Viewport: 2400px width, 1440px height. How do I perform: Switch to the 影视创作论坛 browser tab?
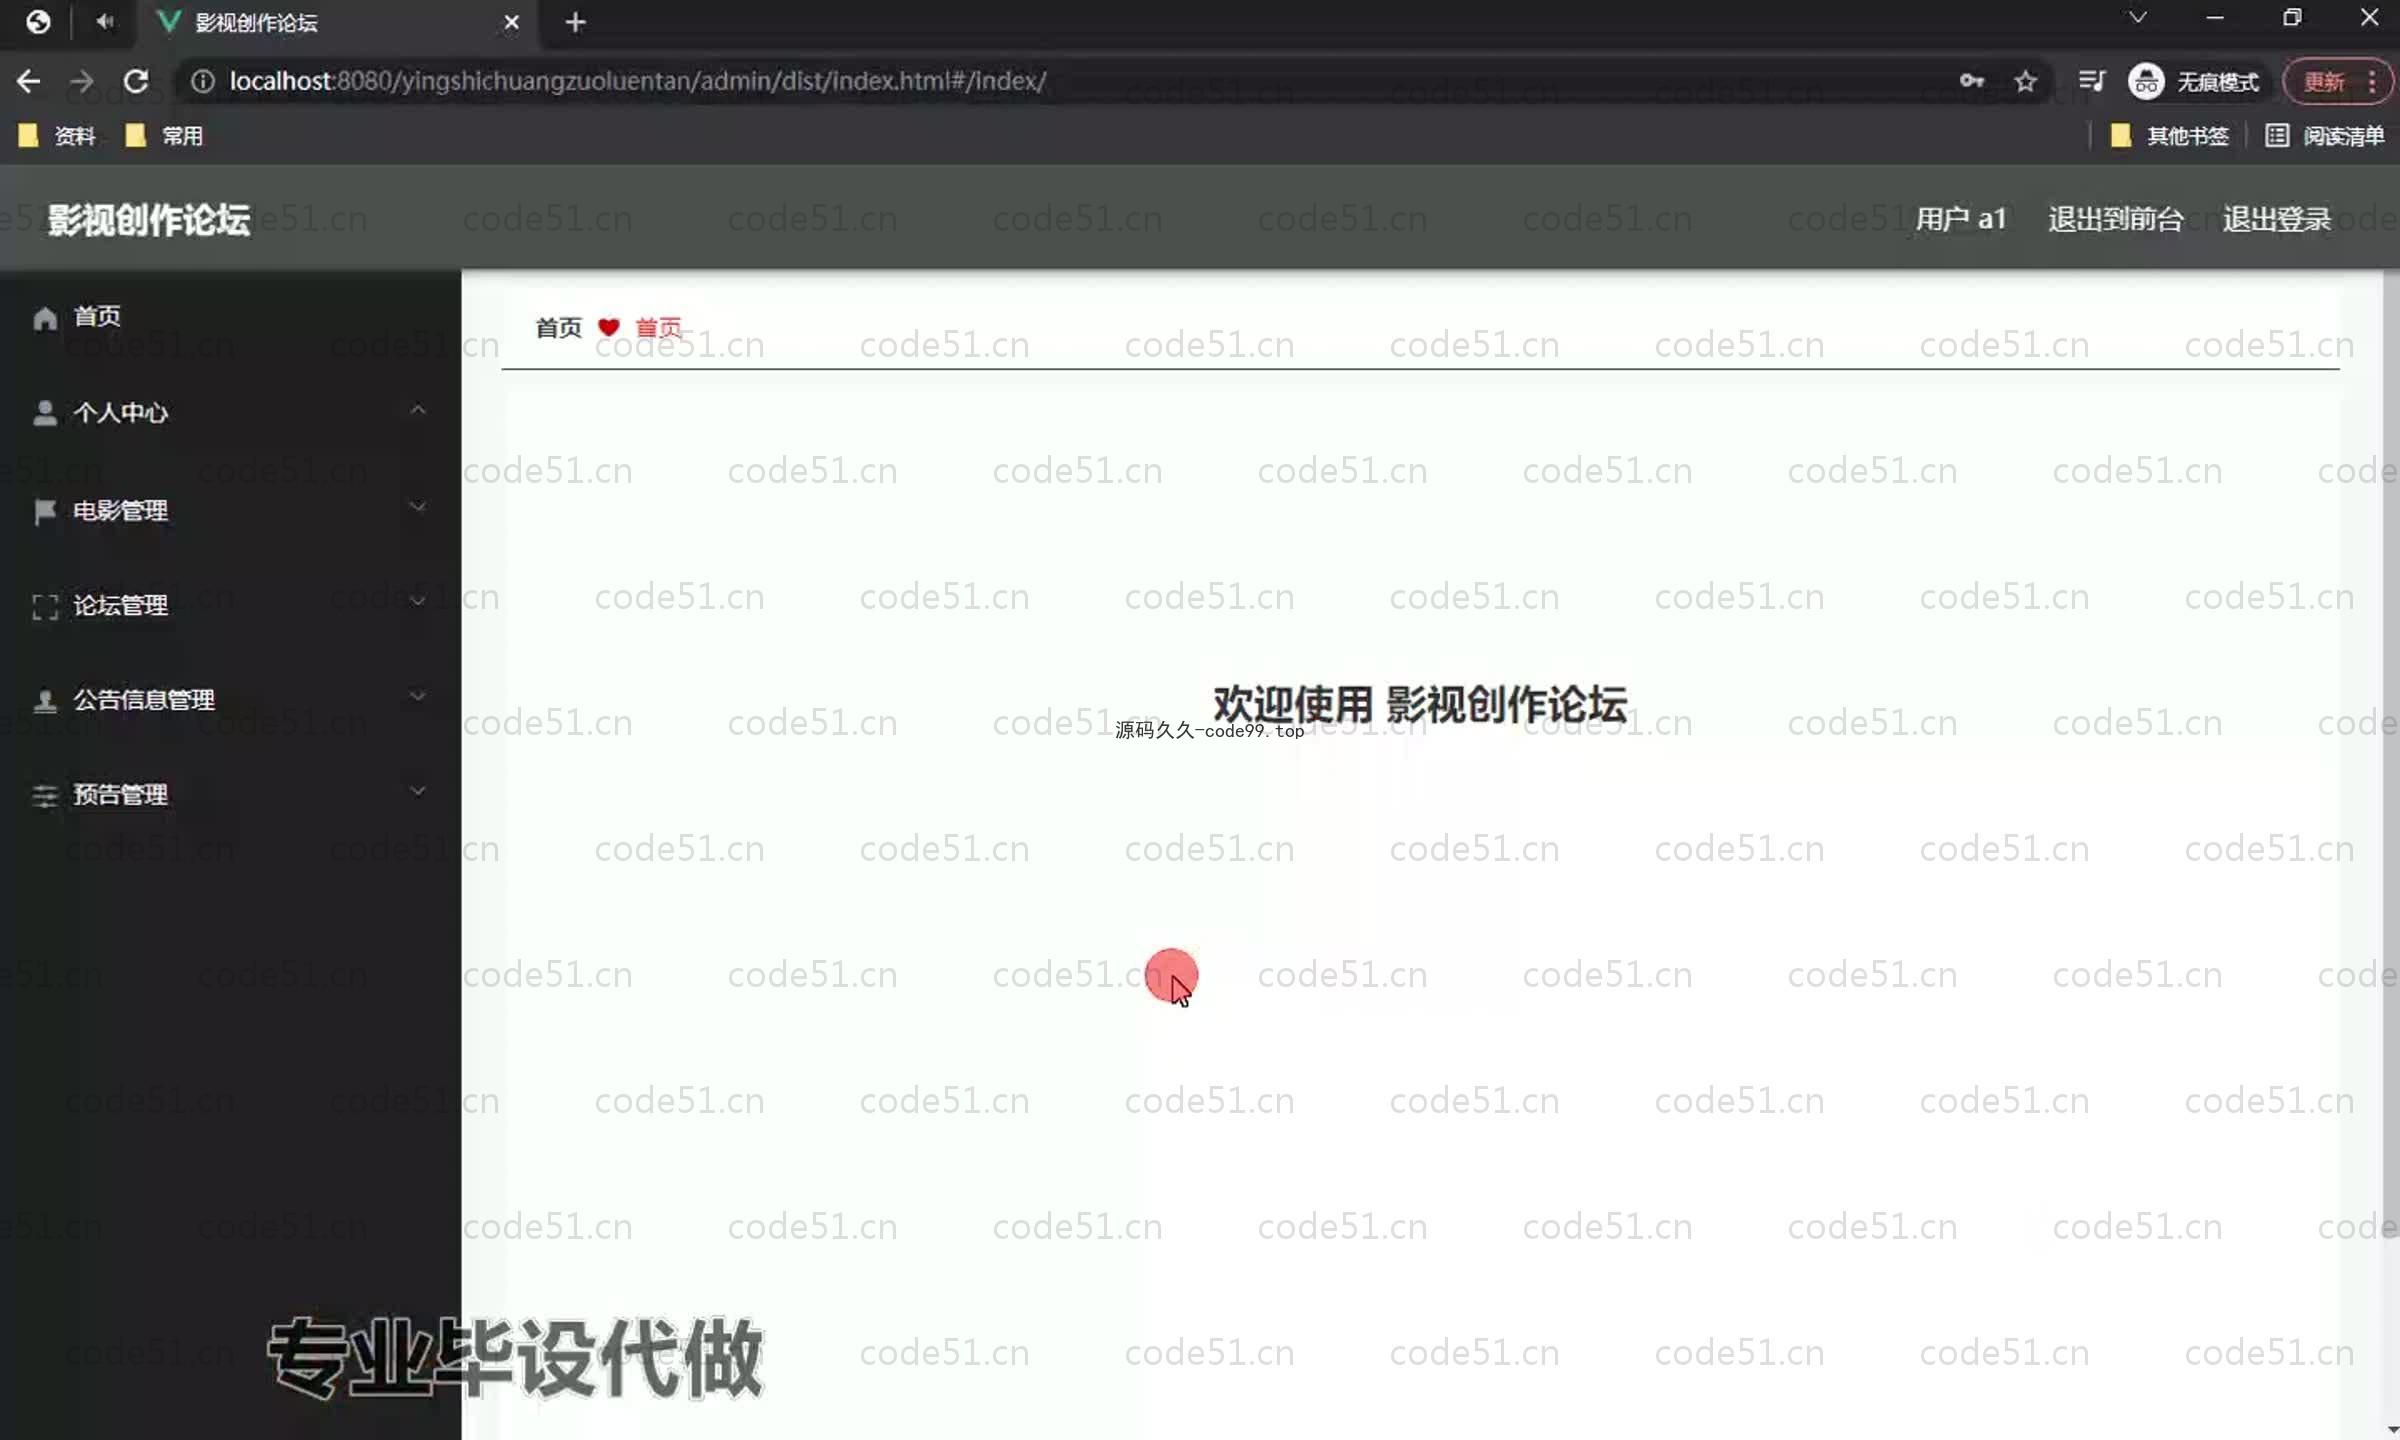tap(340, 22)
